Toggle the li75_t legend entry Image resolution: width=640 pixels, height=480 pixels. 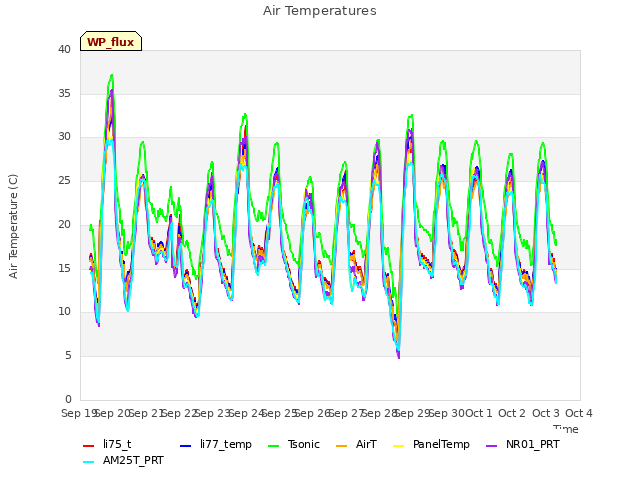tap(107, 444)
